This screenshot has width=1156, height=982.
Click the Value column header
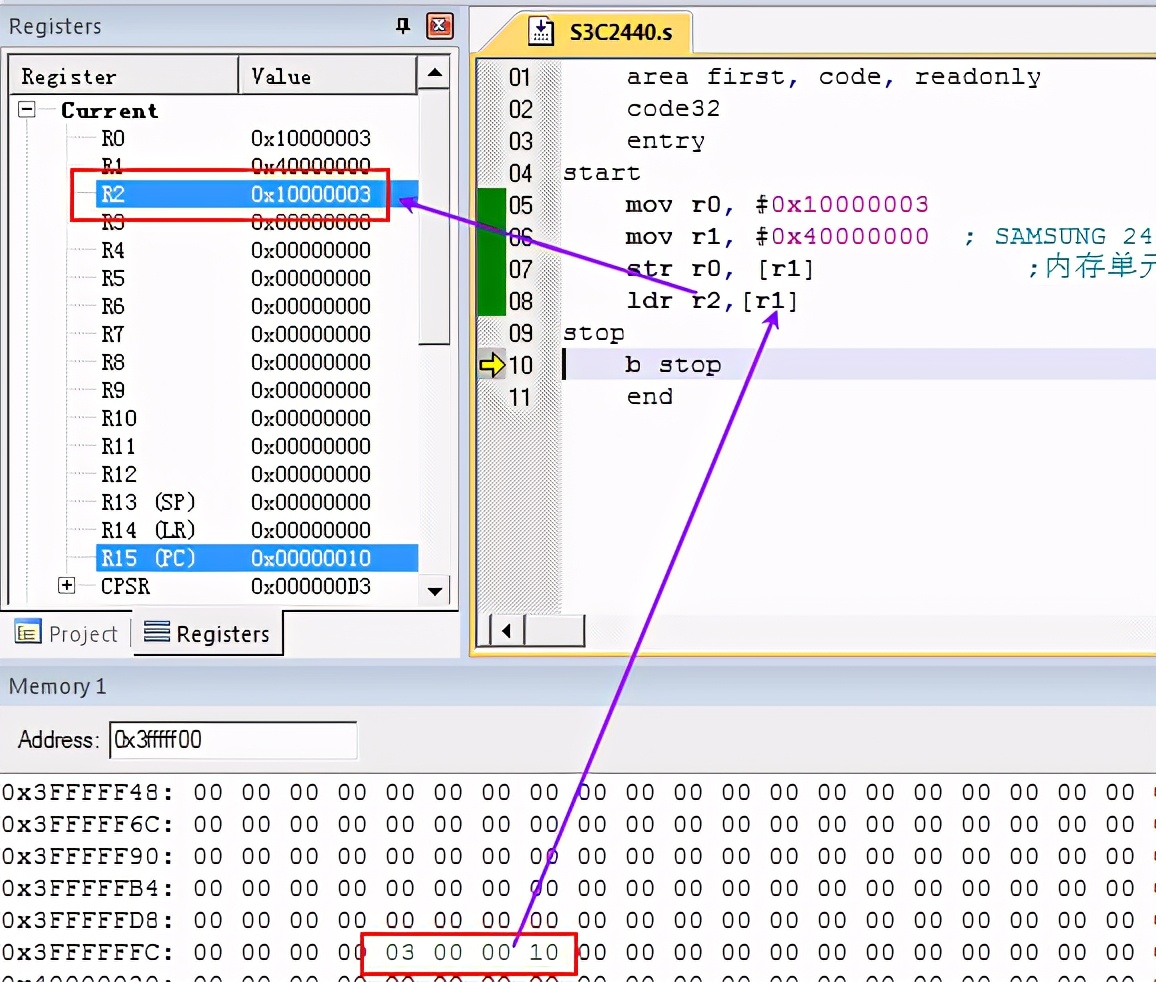[326, 76]
